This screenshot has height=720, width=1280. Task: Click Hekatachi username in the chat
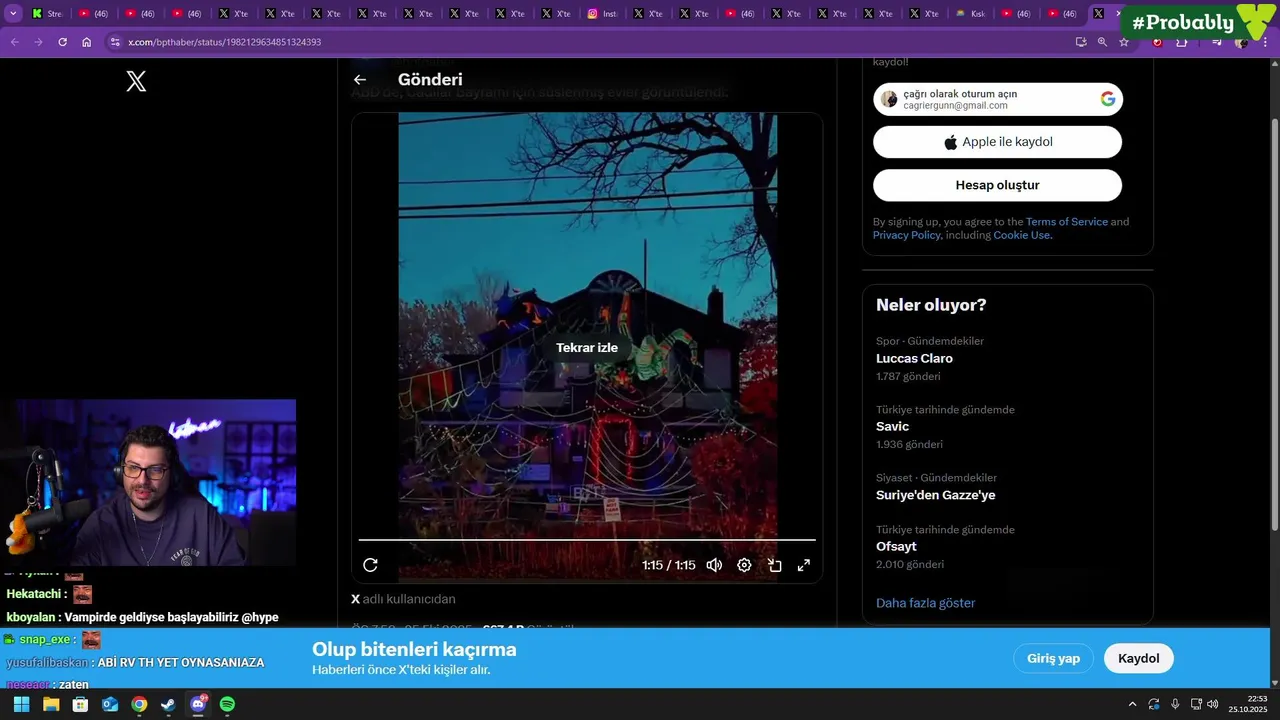tap(32, 594)
